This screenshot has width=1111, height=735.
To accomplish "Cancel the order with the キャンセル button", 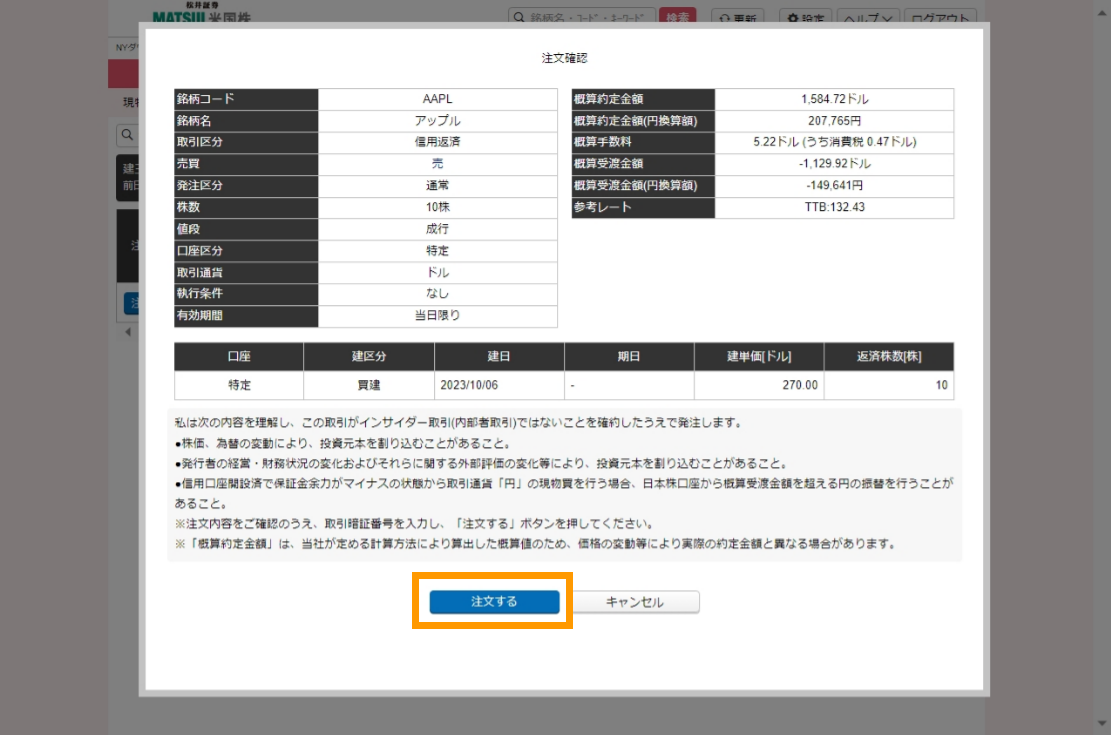I will point(635,602).
